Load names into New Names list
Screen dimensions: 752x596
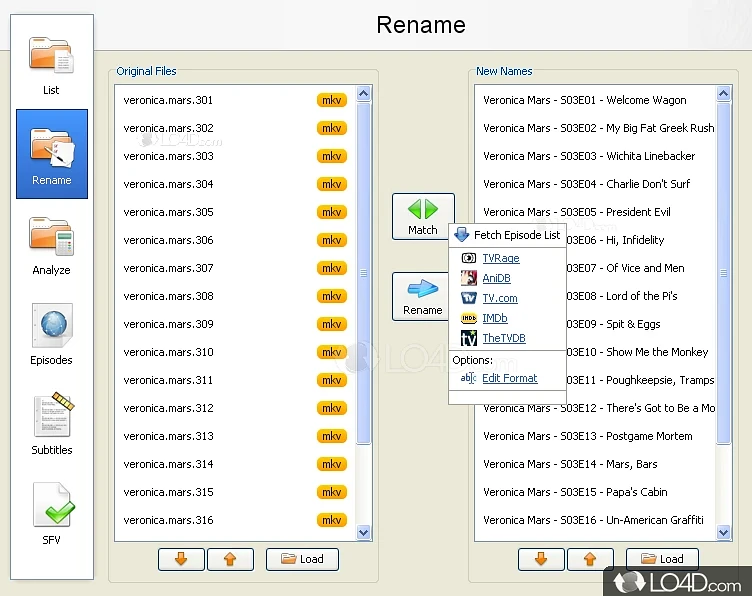click(662, 559)
